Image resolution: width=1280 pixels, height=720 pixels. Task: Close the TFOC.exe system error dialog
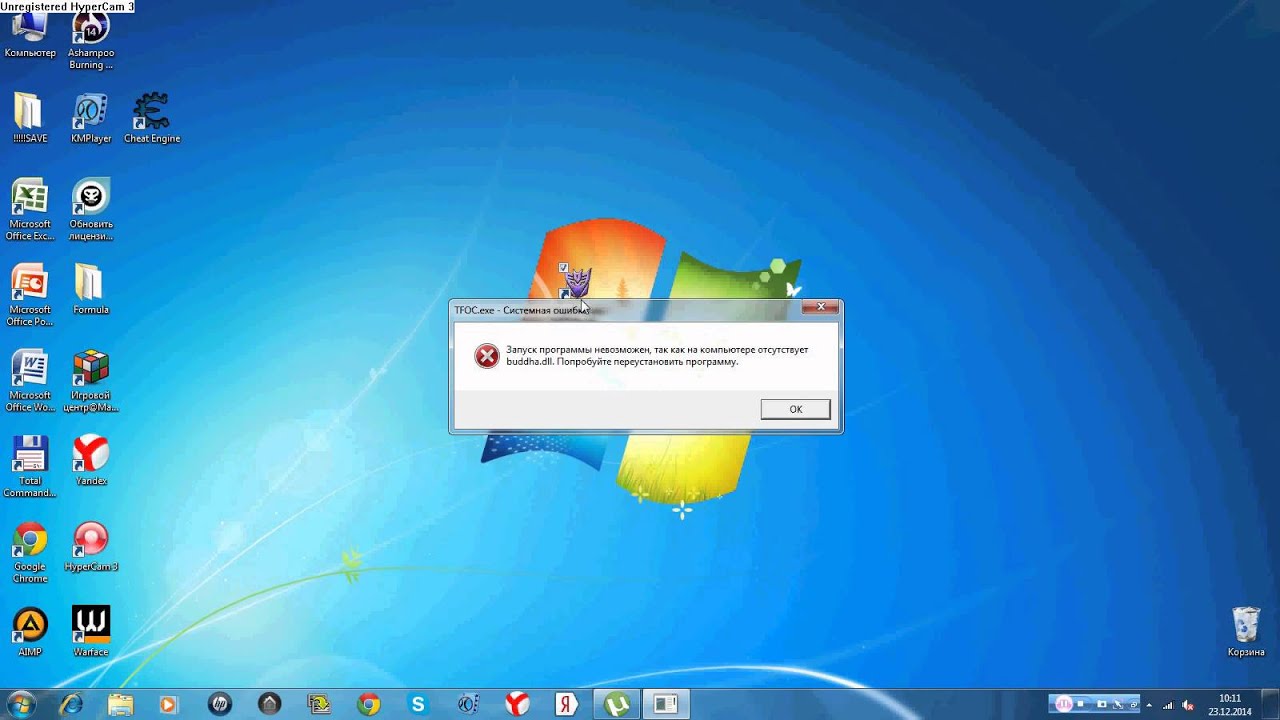click(820, 308)
